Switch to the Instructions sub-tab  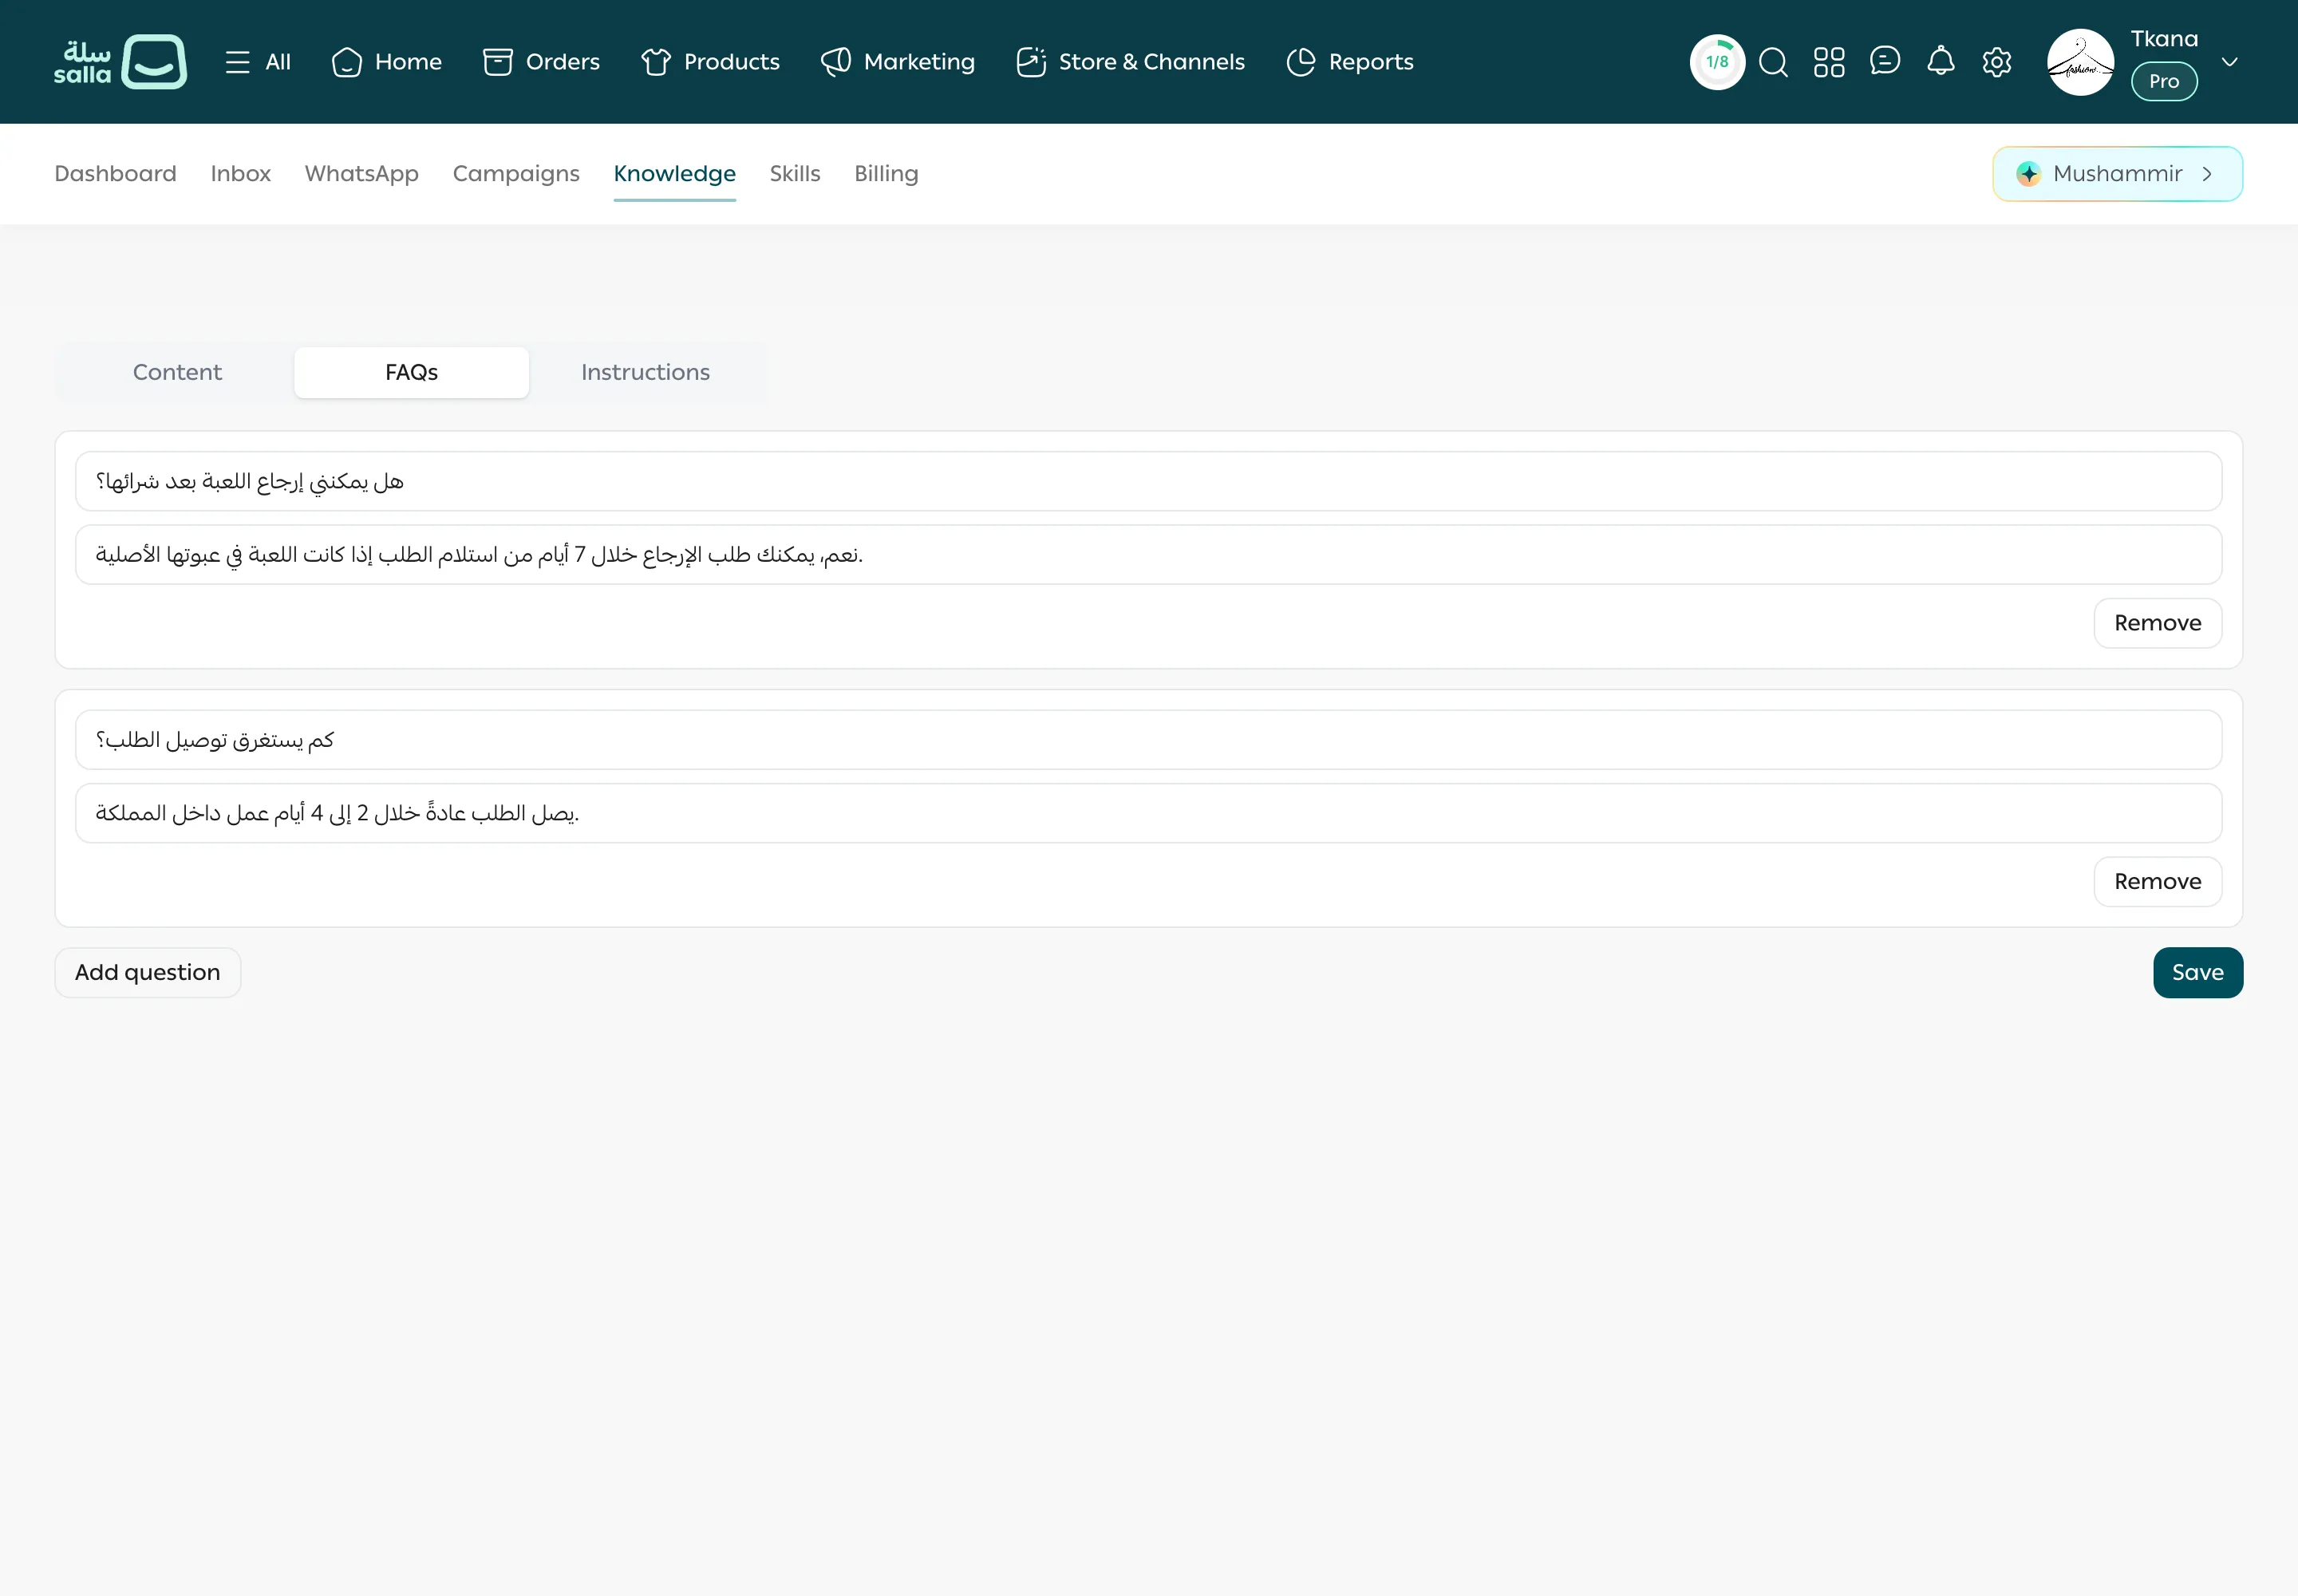pos(645,372)
